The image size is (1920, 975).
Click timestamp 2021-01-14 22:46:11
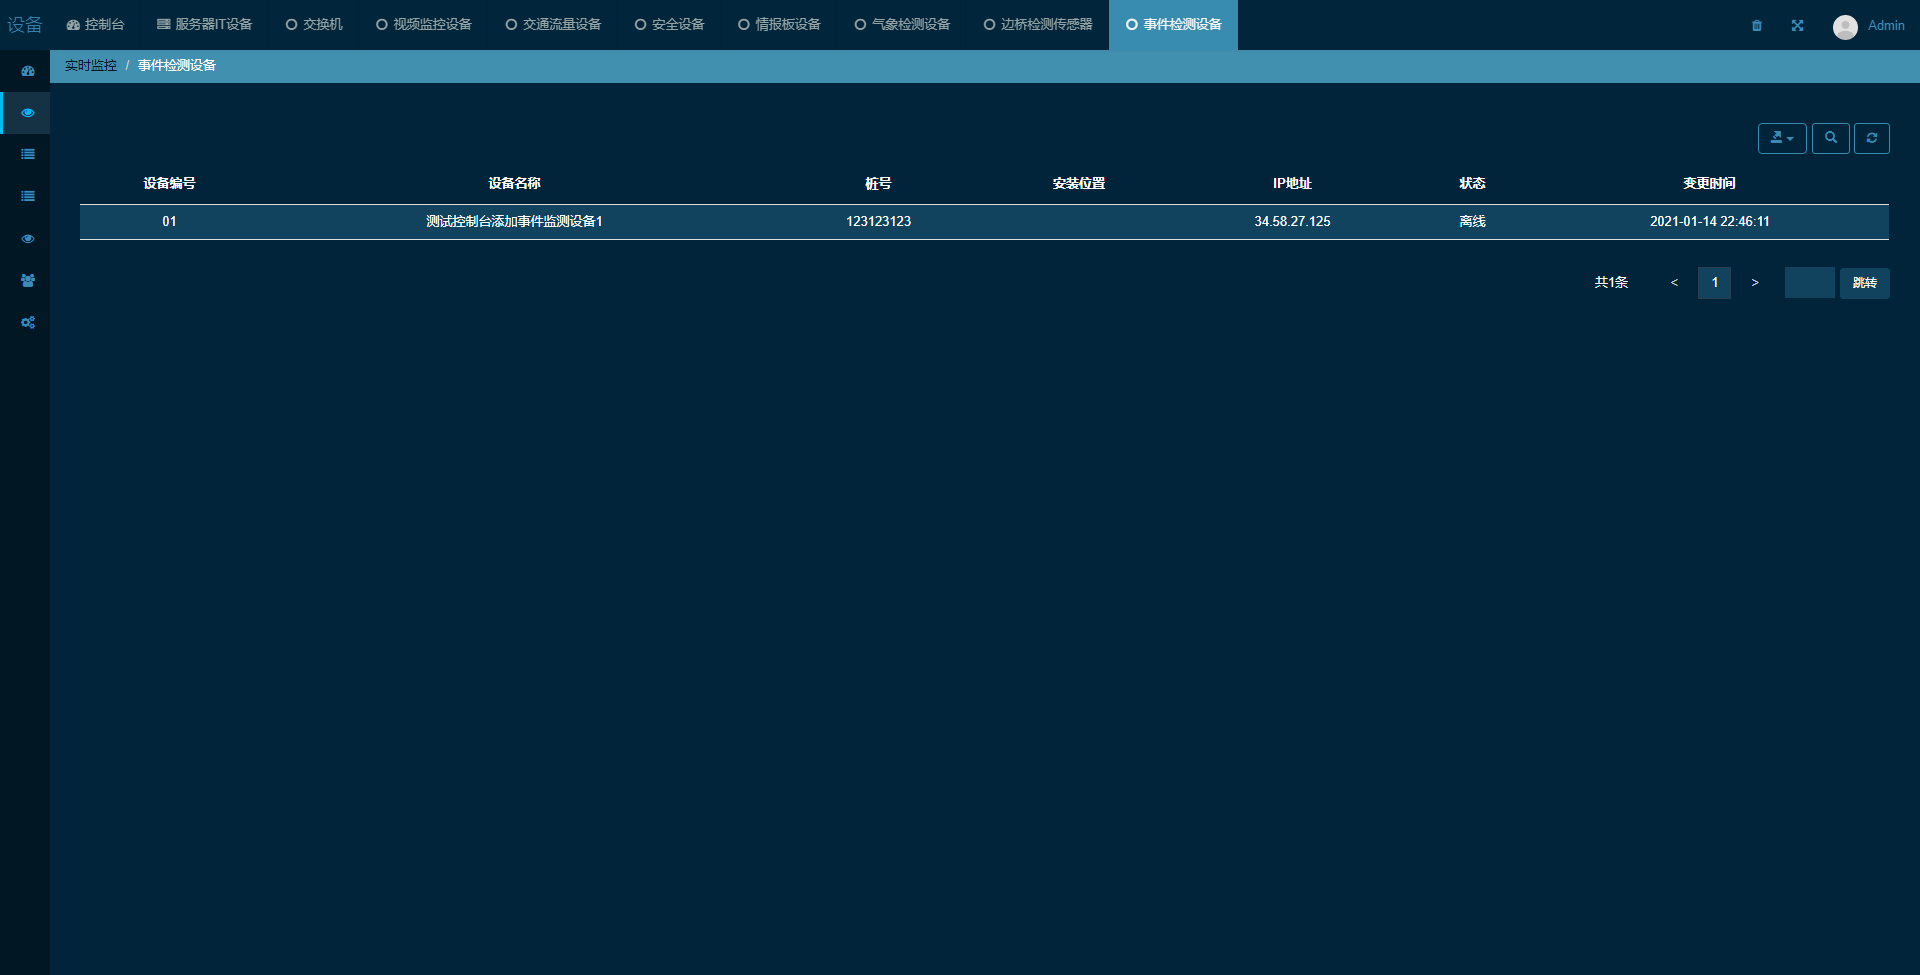click(x=1709, y=222)
